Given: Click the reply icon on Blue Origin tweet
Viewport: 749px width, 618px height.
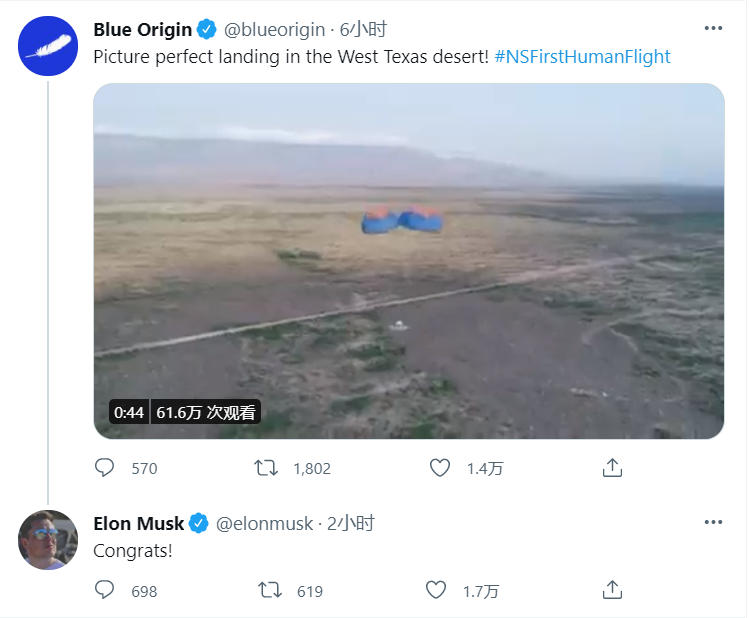Looking at the screenshot, I should tap(104, 468).
